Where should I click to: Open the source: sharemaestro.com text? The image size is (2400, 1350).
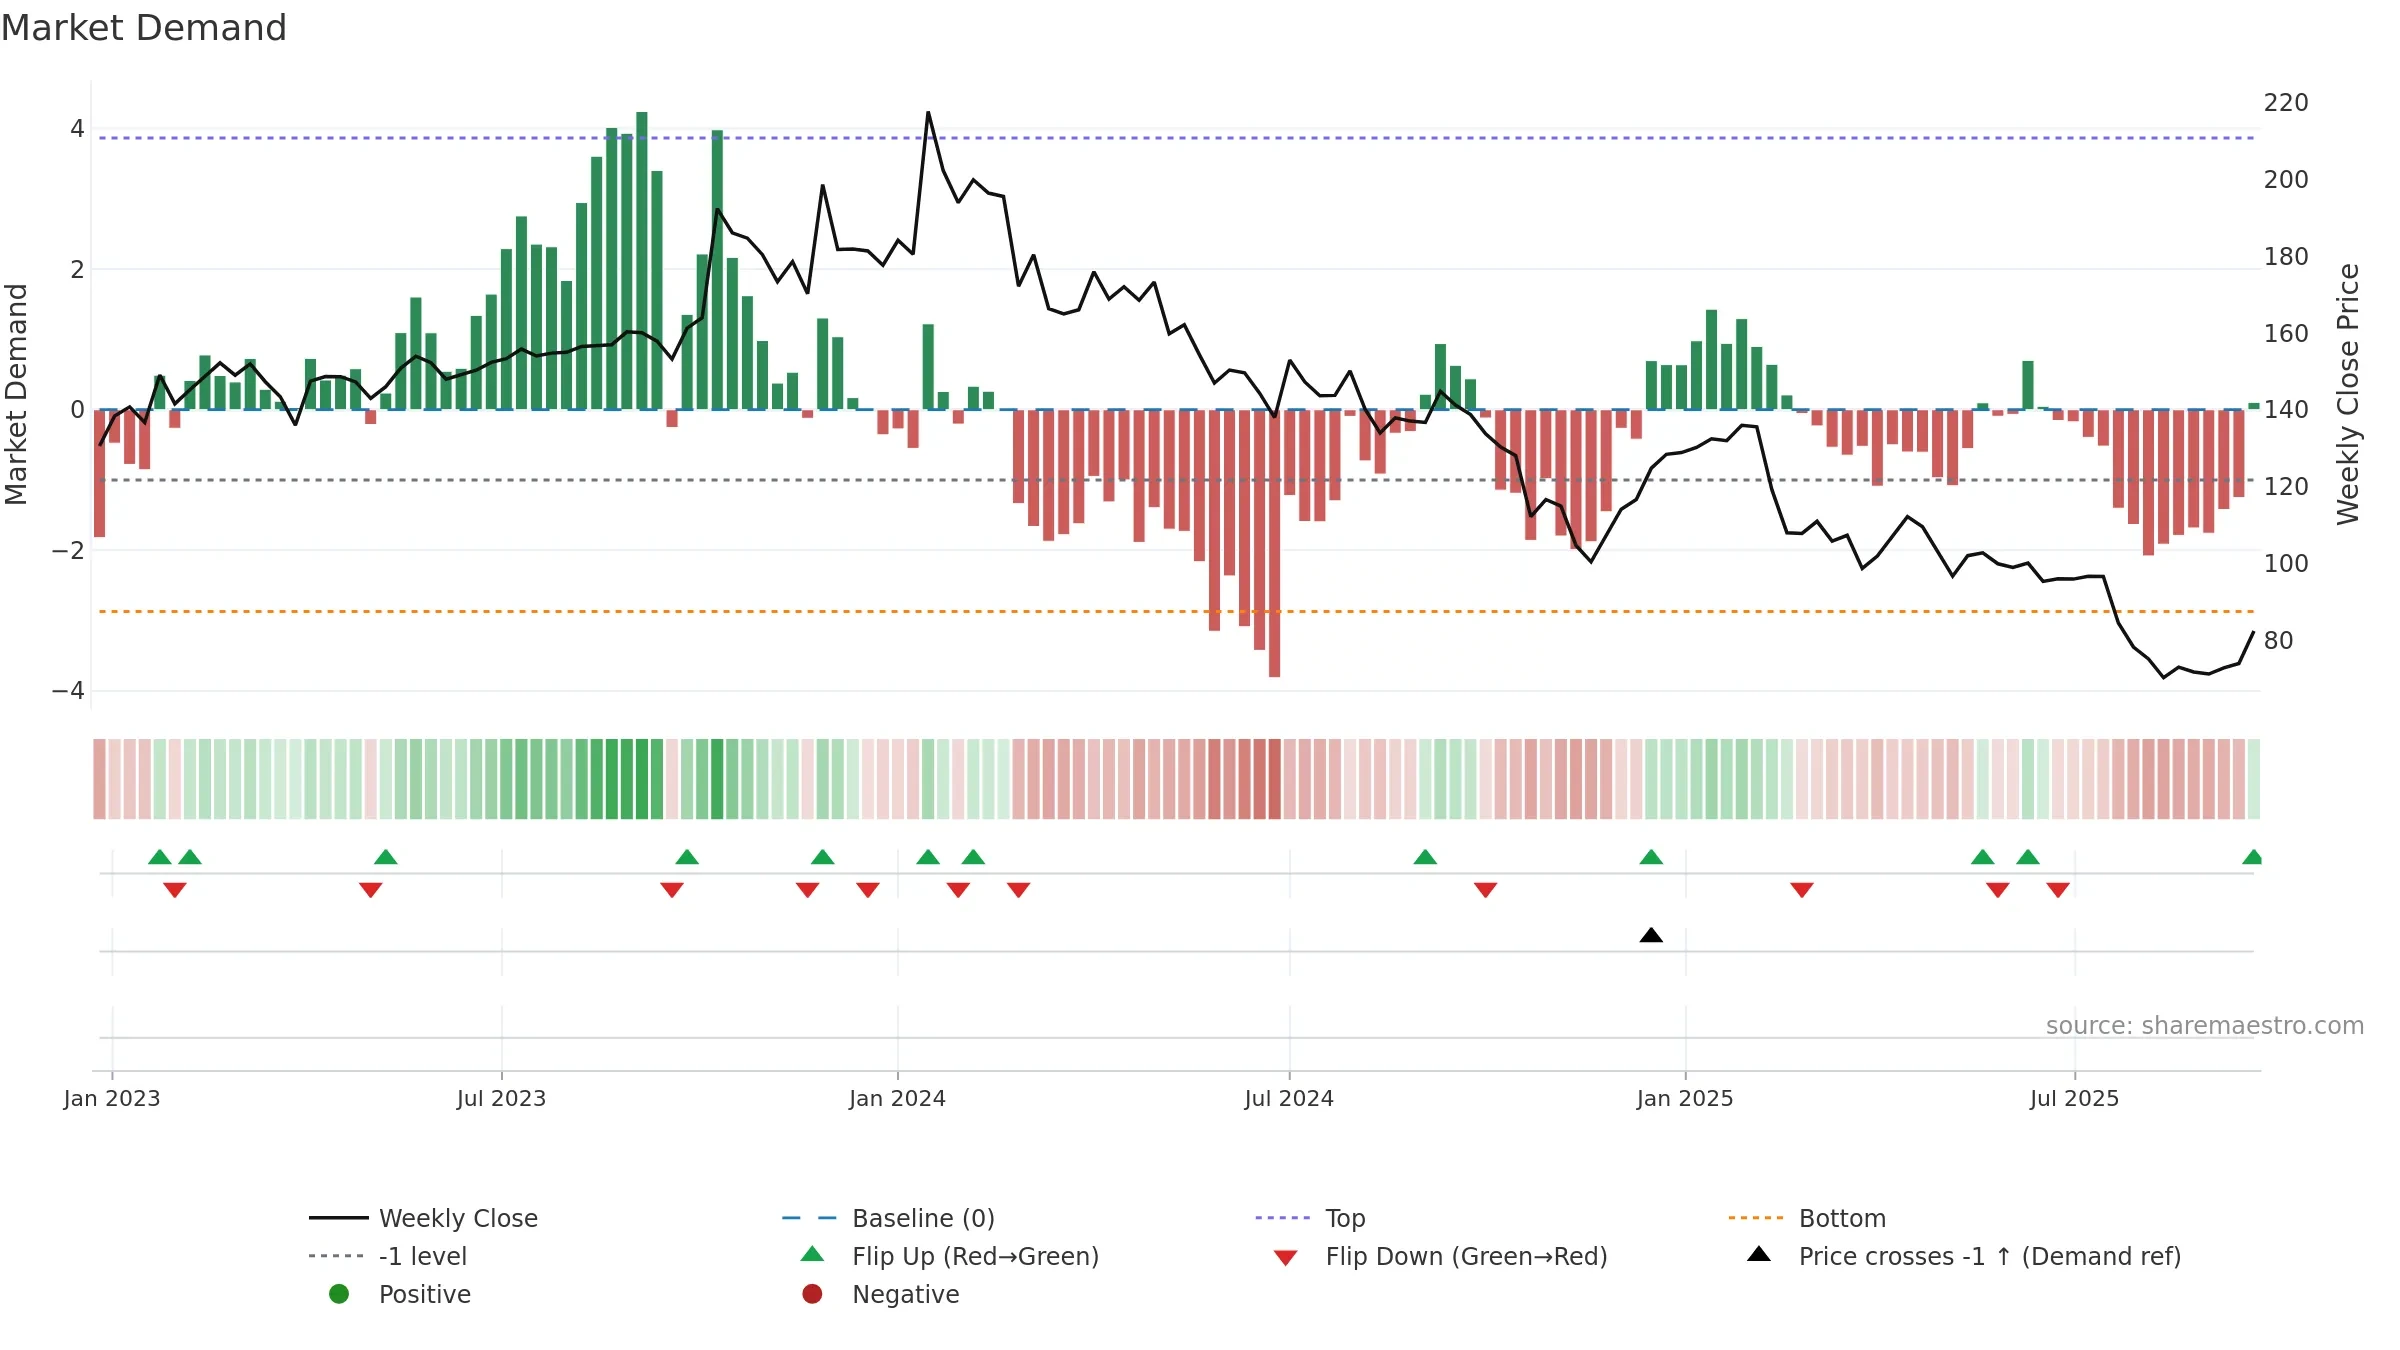click(x=2205, y=1025)
